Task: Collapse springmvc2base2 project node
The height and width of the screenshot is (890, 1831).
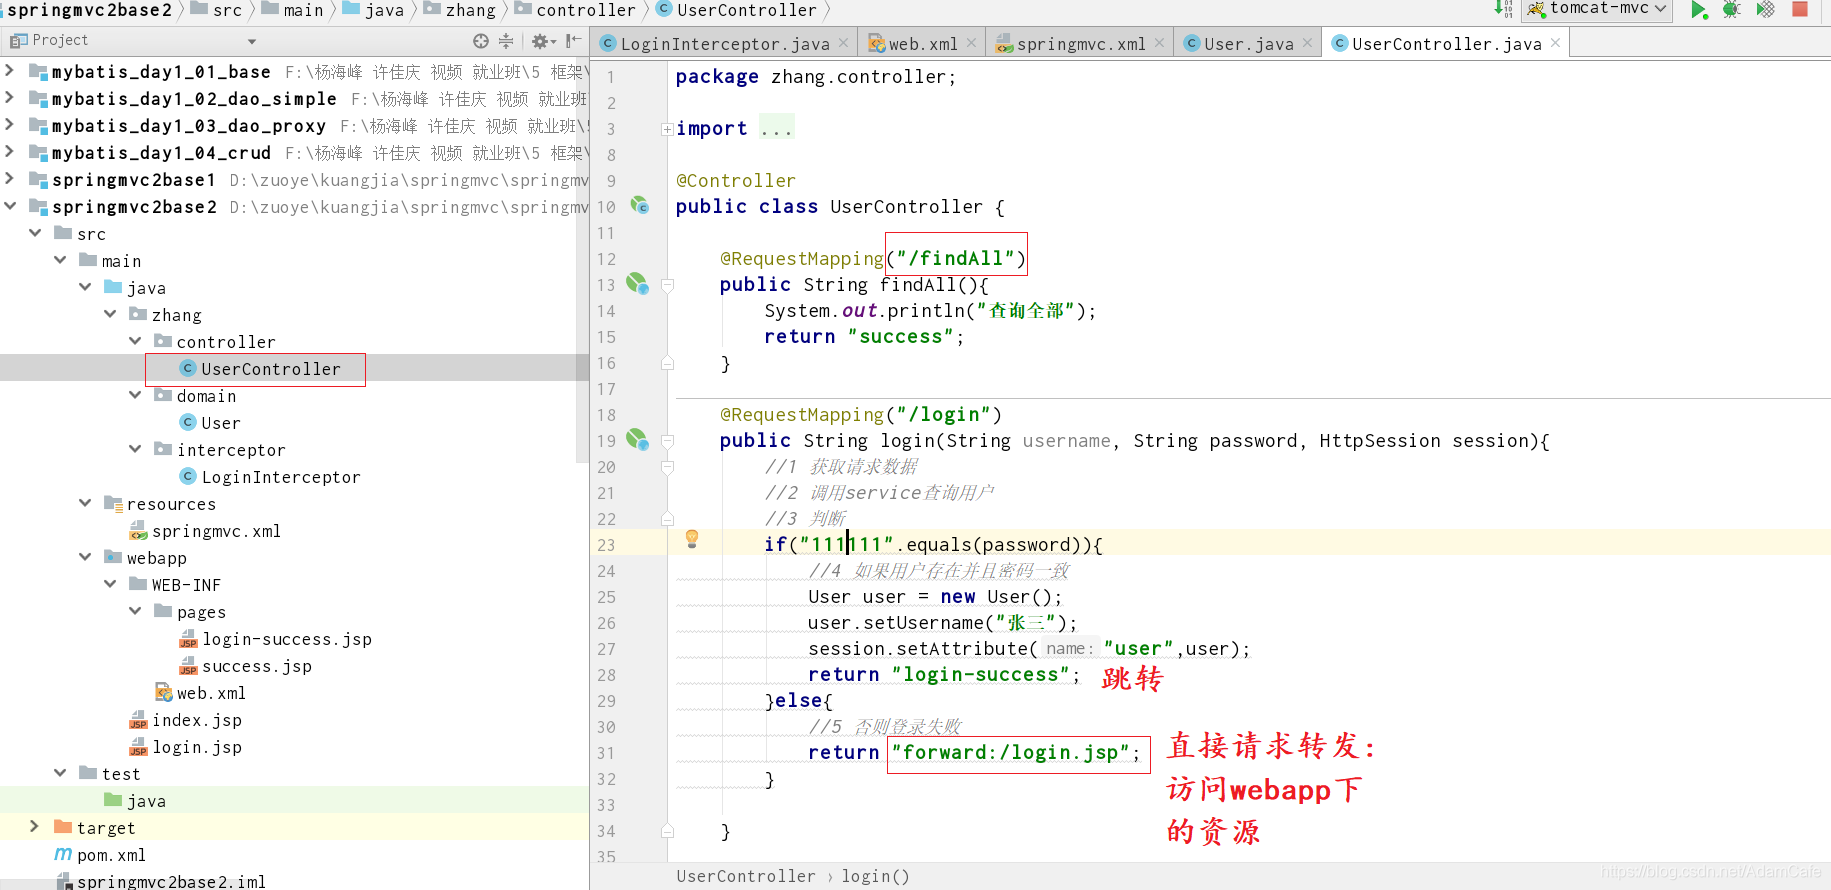Action: [x=10, y=206]
